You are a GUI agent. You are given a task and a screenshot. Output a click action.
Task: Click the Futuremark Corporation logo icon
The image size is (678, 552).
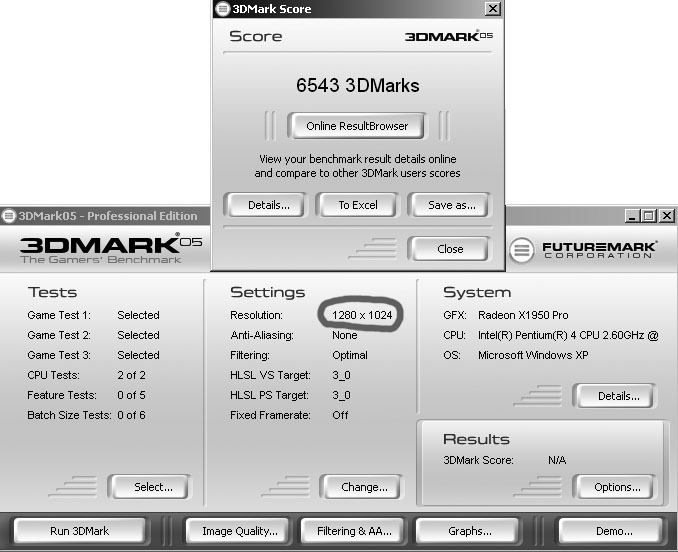(521, 250)
